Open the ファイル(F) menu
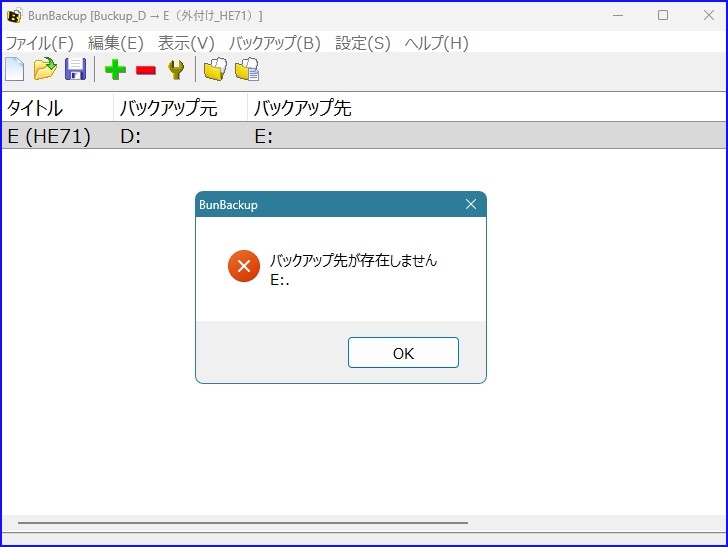This screenshot has width=728, height=547. (x=39, y=43)
